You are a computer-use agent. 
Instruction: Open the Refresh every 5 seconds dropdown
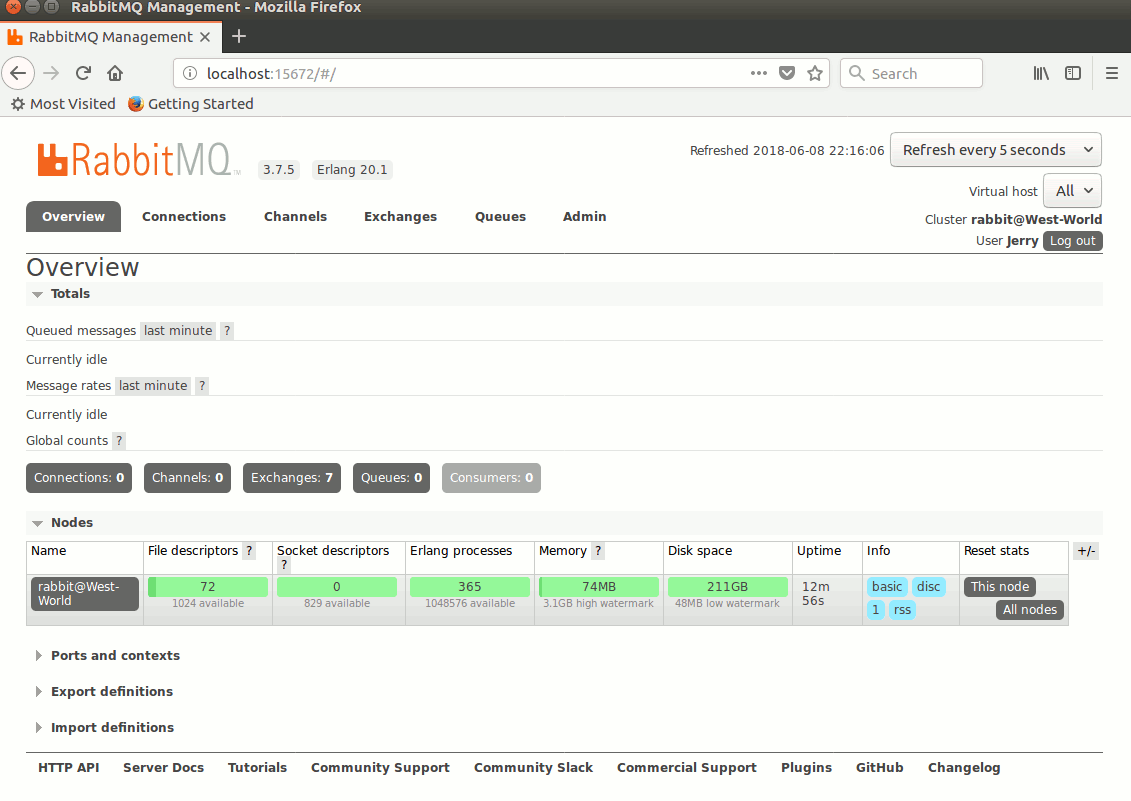click(995, 149)
